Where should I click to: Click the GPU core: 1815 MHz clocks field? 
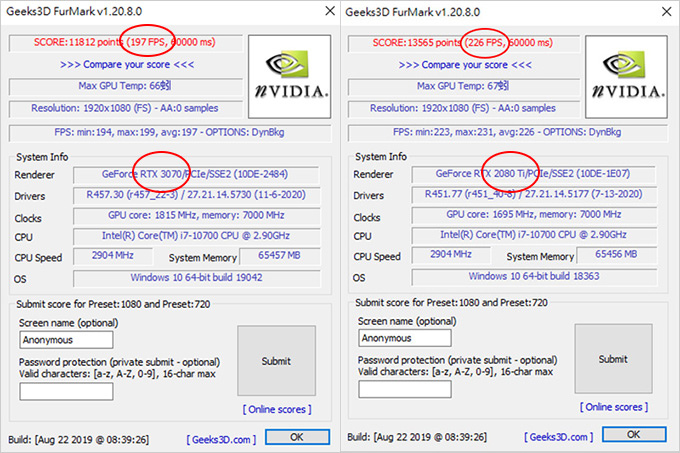[x=196, y=215]
